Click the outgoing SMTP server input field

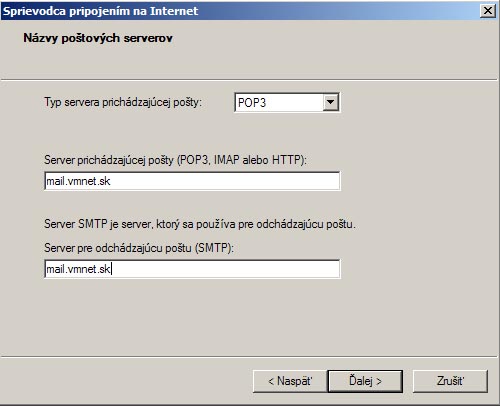pos(192,269)
